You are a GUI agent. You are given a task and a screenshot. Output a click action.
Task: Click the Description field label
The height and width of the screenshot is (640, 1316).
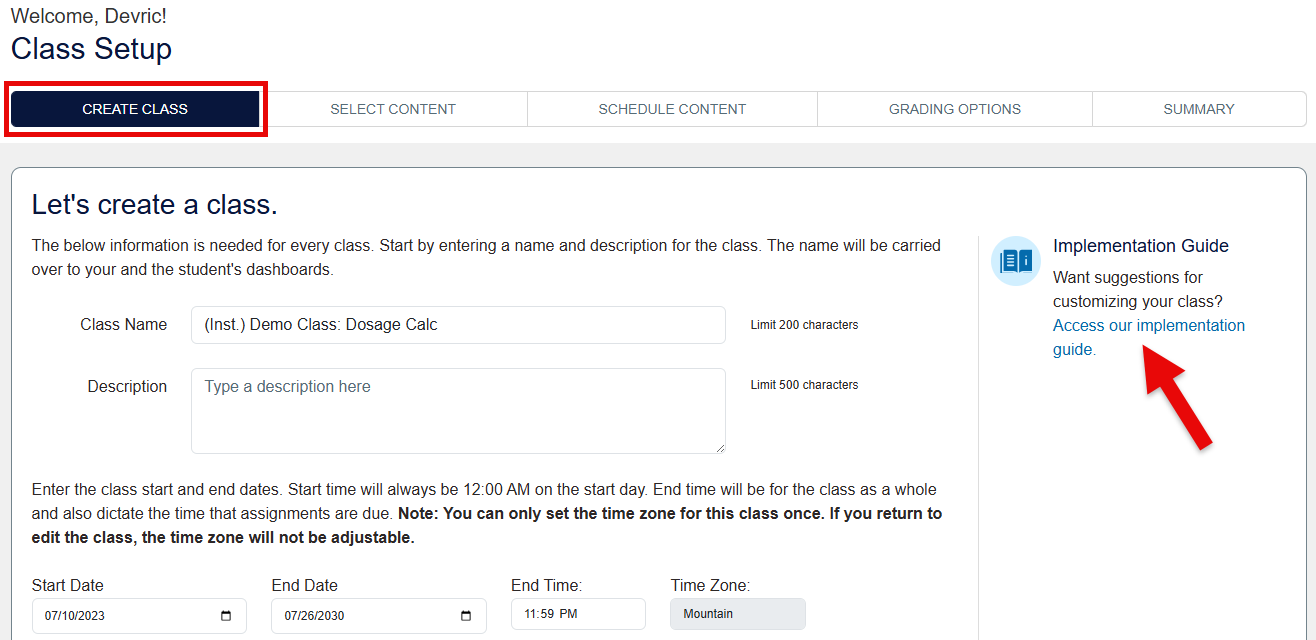tap(127, 387)
